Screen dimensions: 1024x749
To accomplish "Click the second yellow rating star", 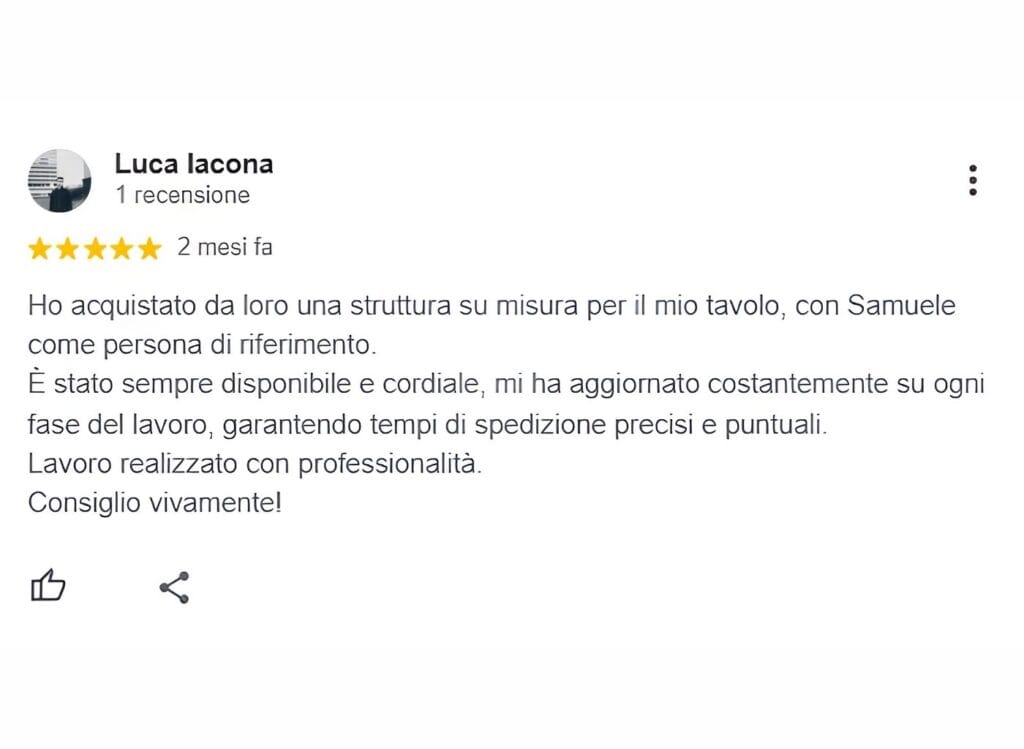I will pos(67,249).
